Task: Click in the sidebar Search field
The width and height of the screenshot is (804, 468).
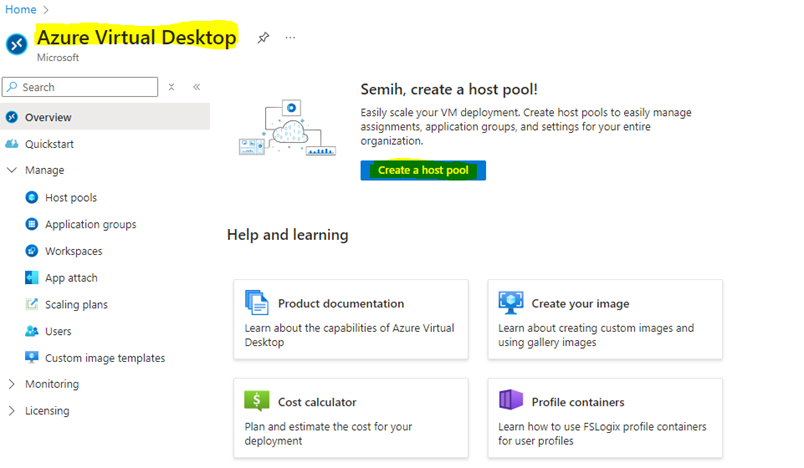Action: coord(85,87)
